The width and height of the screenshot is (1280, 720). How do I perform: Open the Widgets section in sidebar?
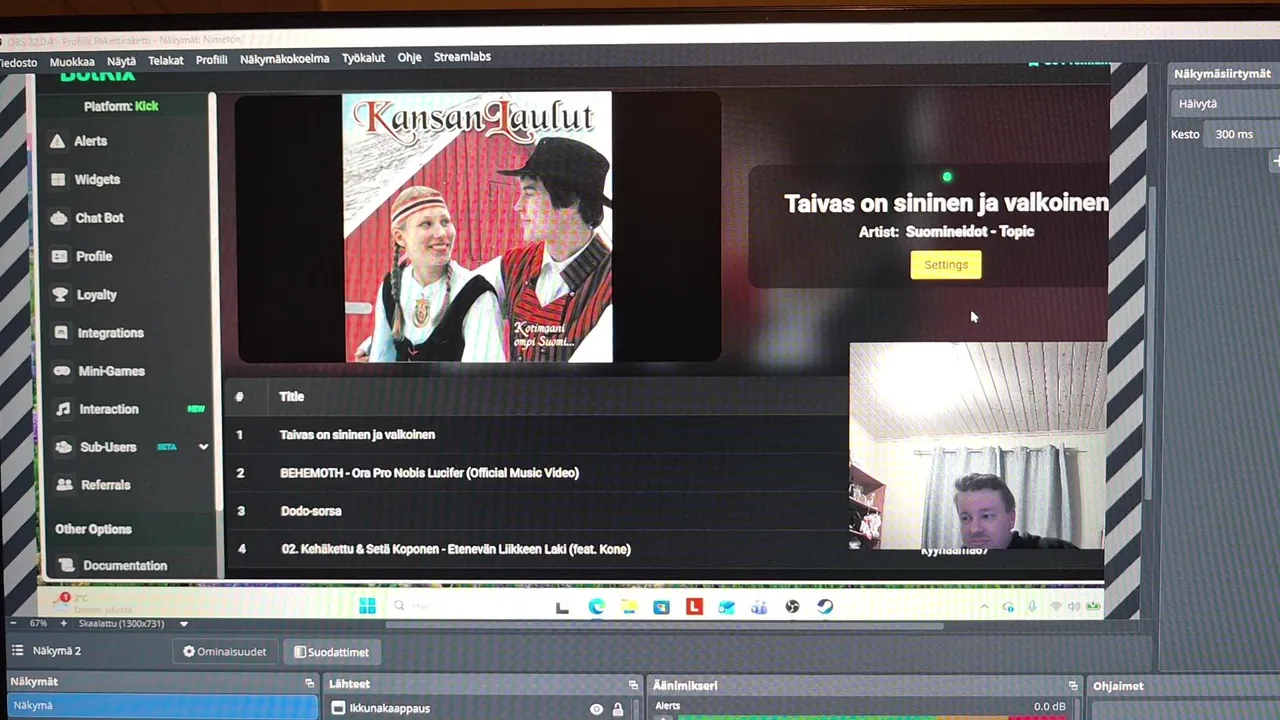click(96, 180)
